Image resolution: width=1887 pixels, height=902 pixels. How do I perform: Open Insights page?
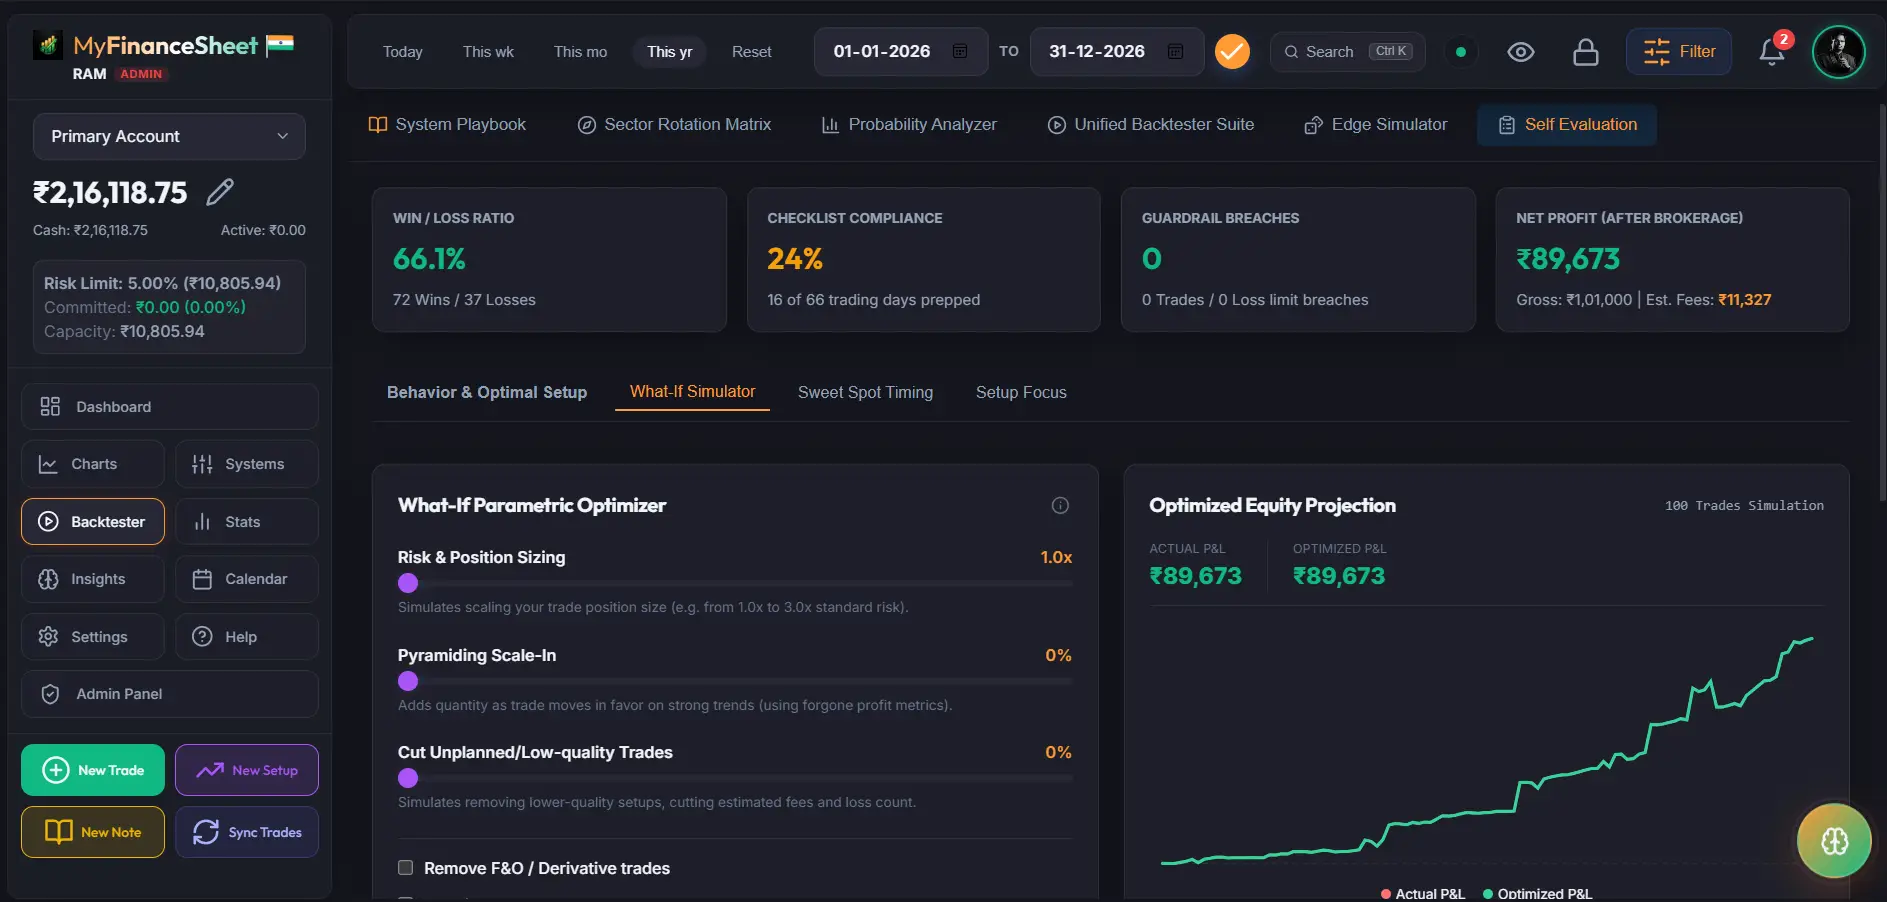coord(93,579)
